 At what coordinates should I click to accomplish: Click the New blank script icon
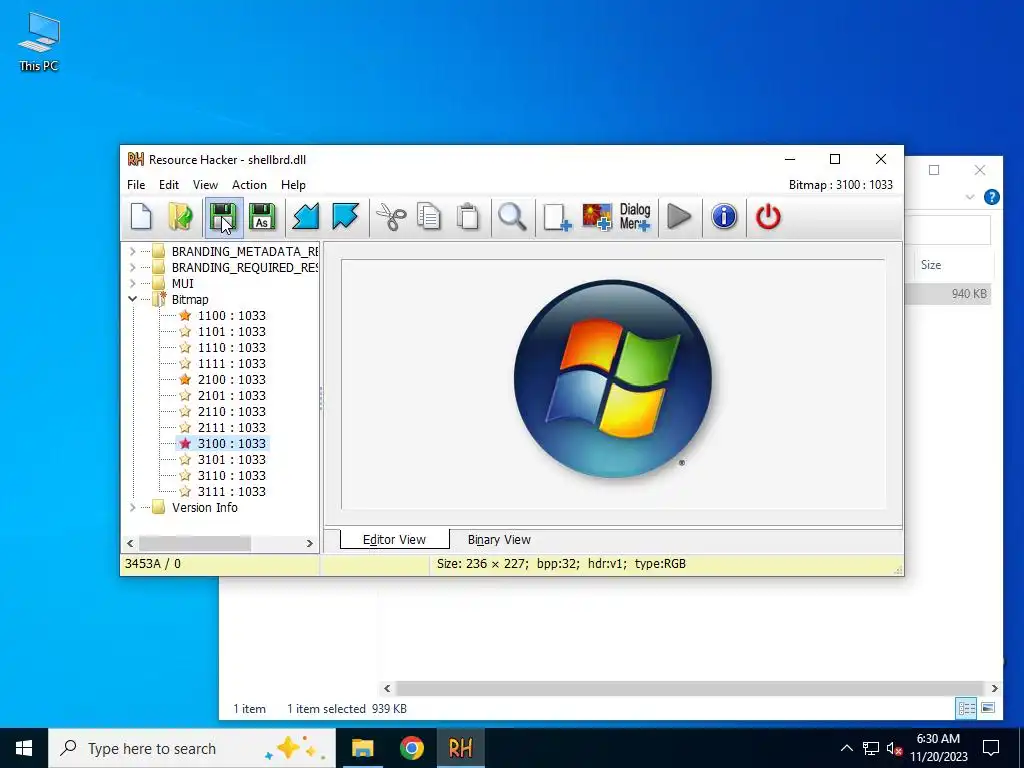tap(141, 217)
